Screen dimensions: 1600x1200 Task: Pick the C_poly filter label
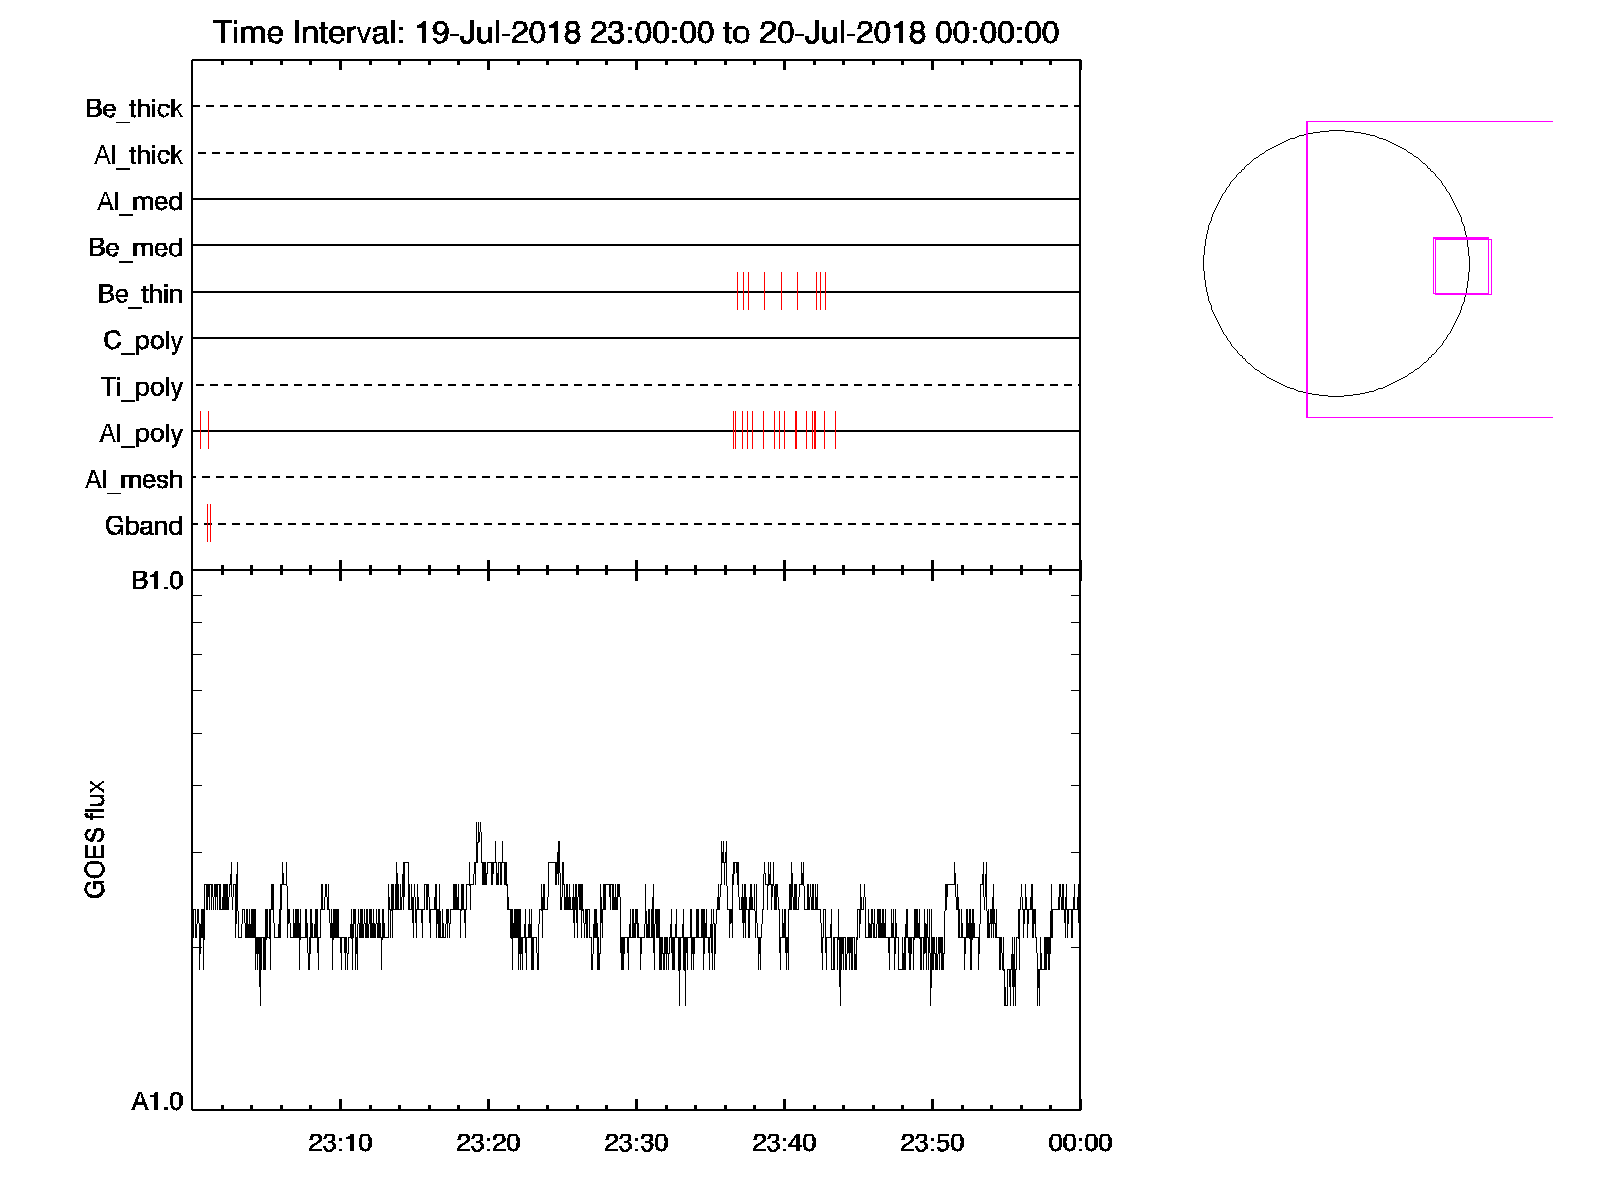point(143,341)
